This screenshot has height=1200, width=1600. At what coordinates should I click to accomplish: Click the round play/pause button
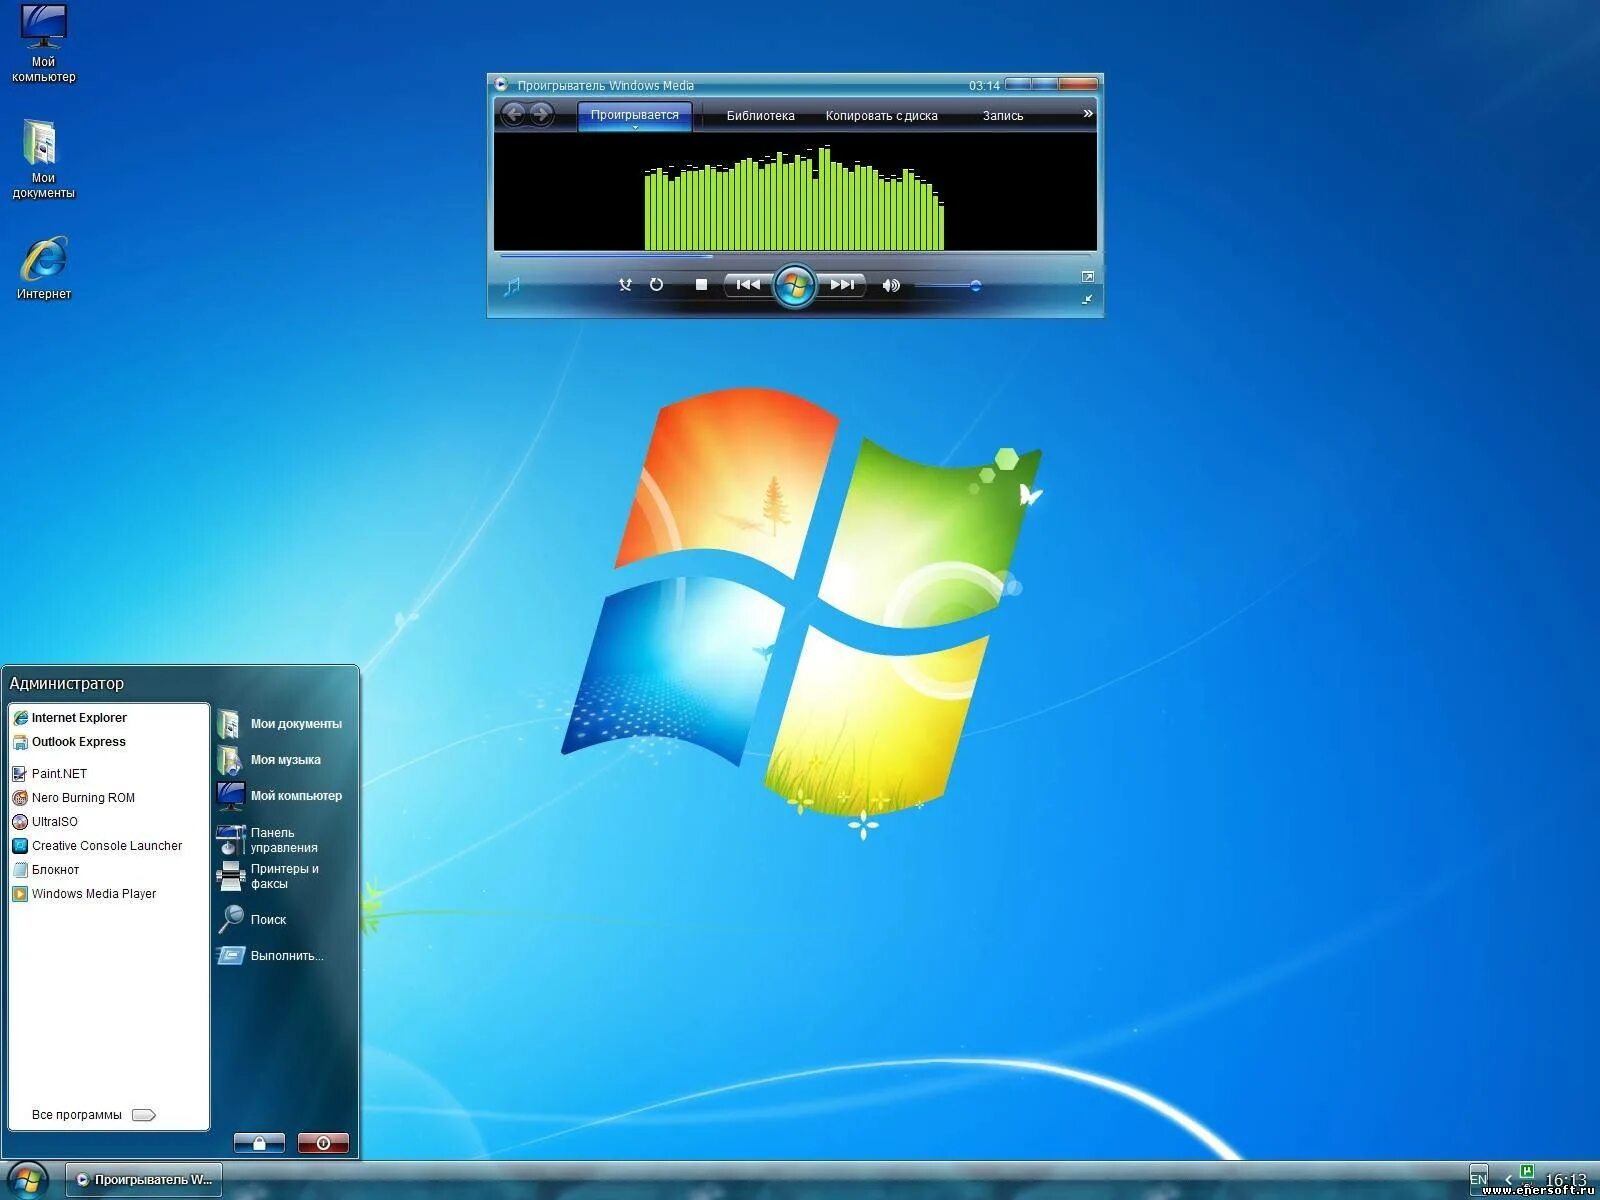point(795,286)
